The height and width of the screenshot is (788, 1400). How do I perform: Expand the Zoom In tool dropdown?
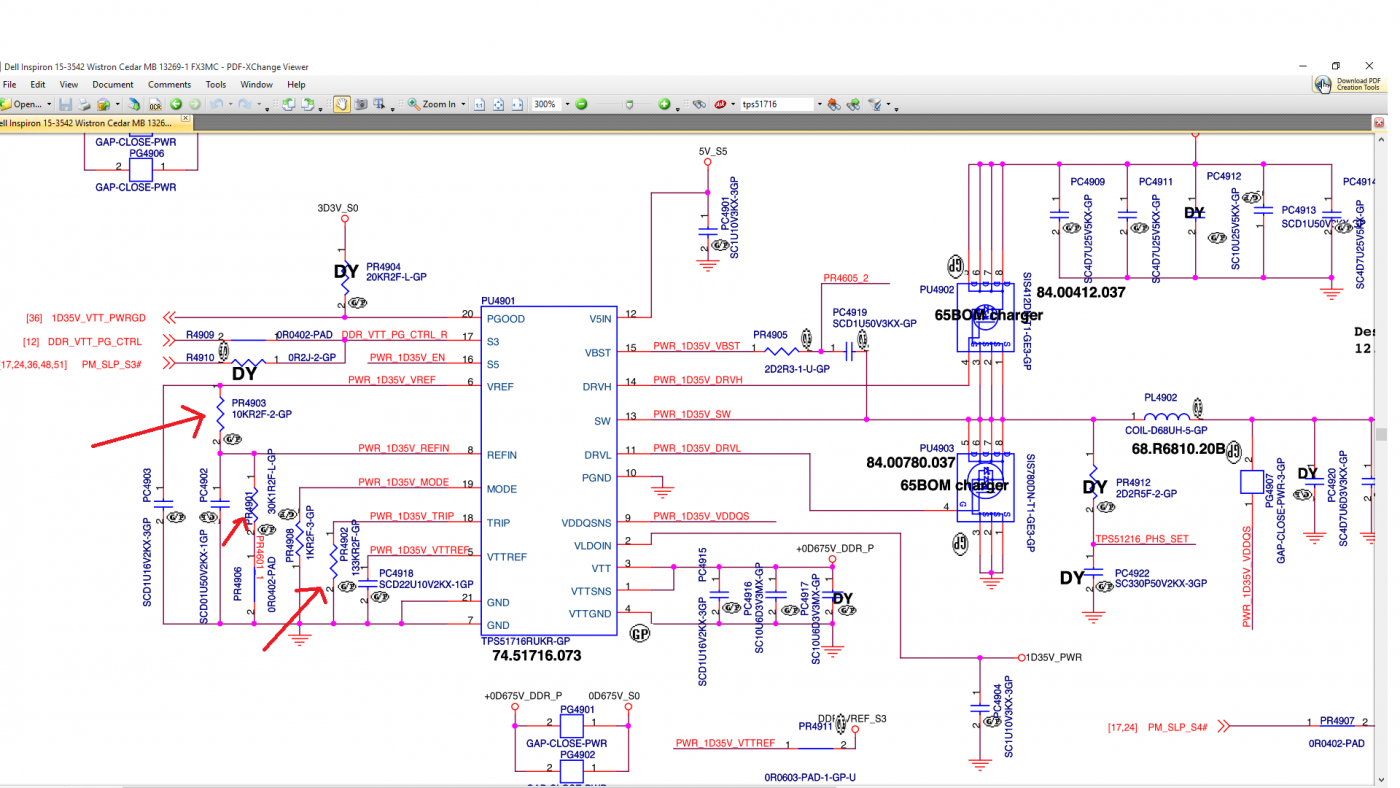coord(464,104)
